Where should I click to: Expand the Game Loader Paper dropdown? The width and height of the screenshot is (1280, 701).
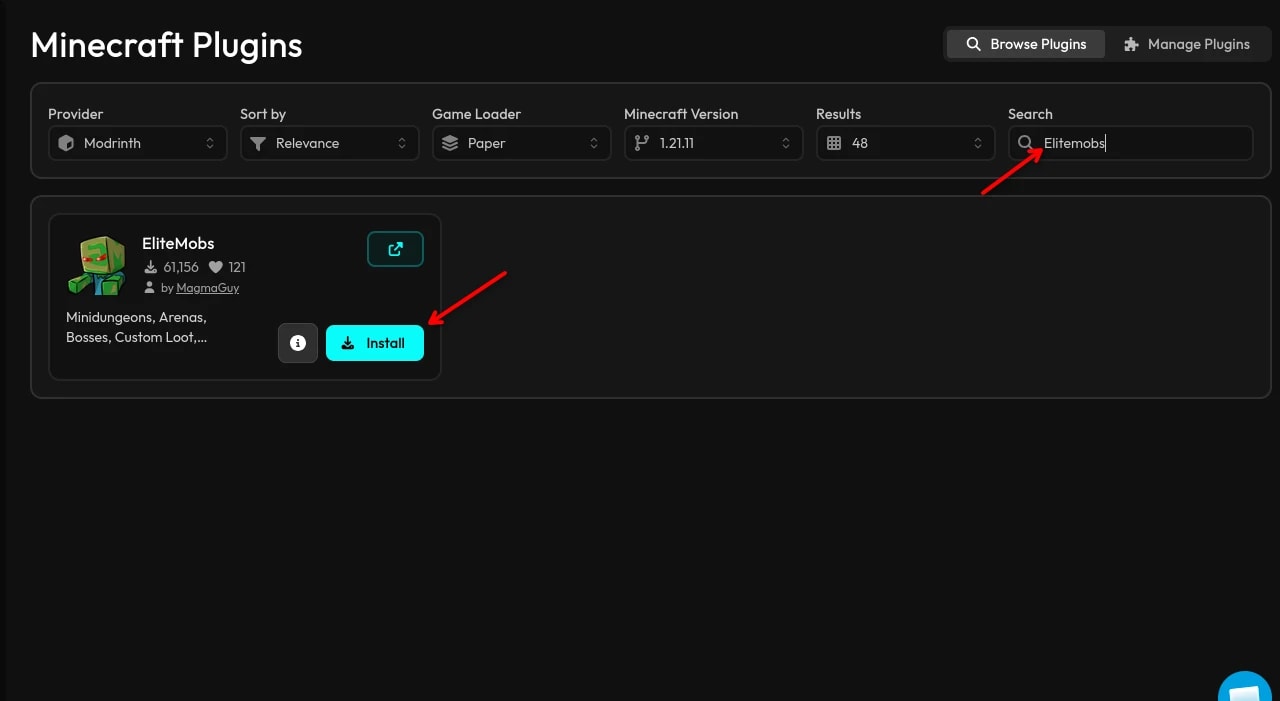[521, 143]
